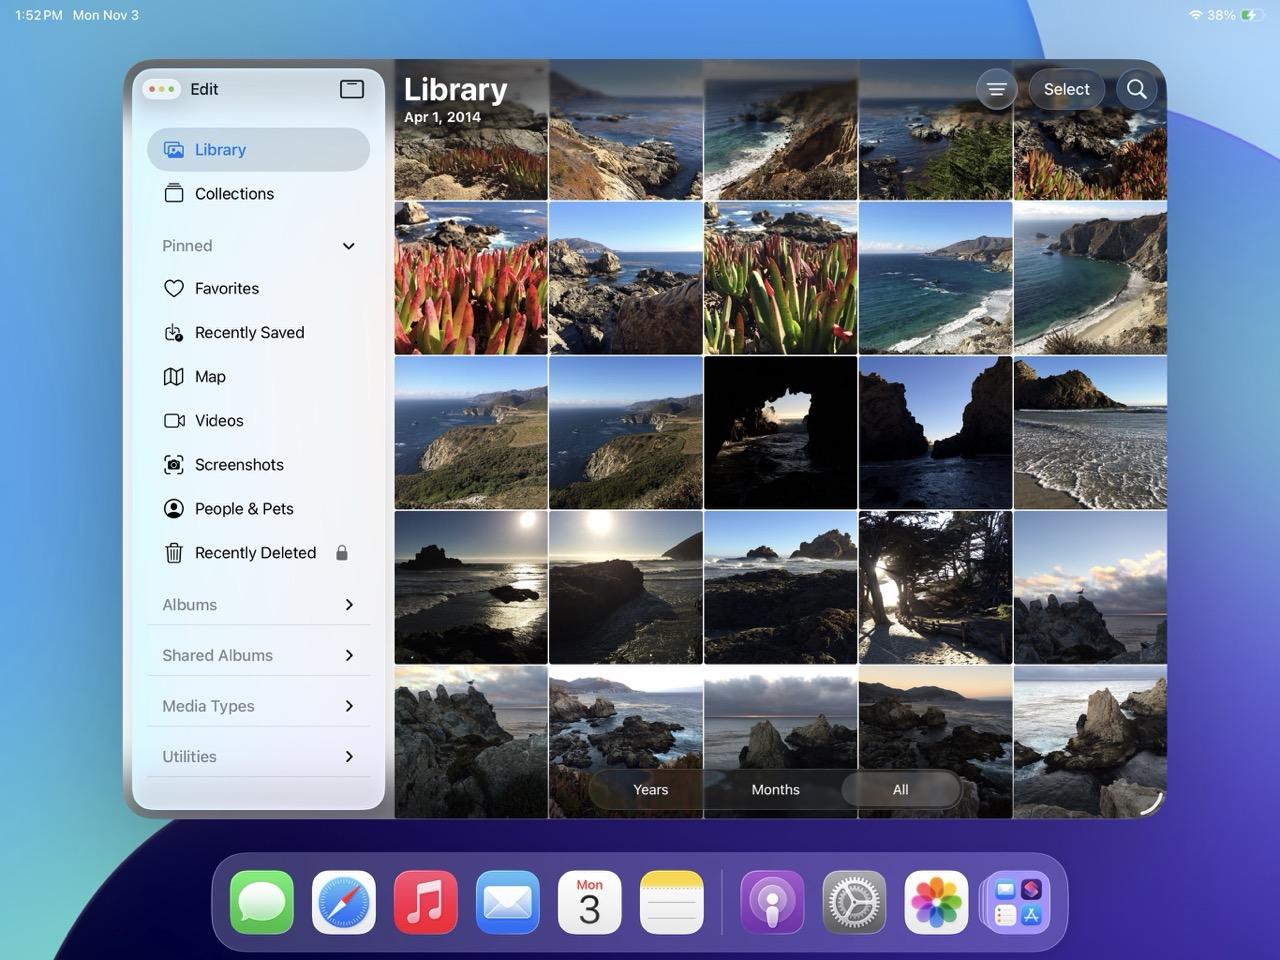Click the Videos camera icon
The height and width of the screenshot is (960, 1280).
174,421
